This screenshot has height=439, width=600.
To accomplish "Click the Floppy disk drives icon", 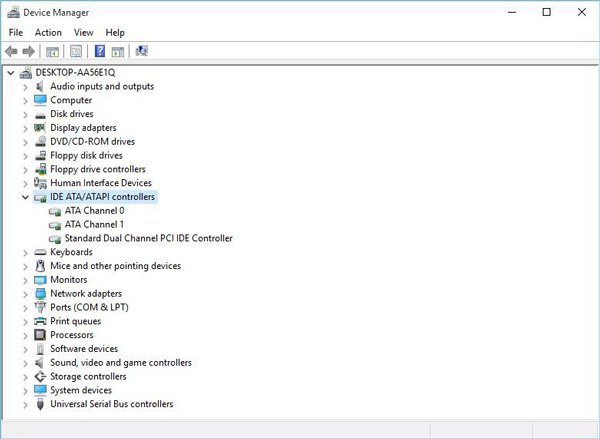I will pyautogui.click(x=40, y=155).
